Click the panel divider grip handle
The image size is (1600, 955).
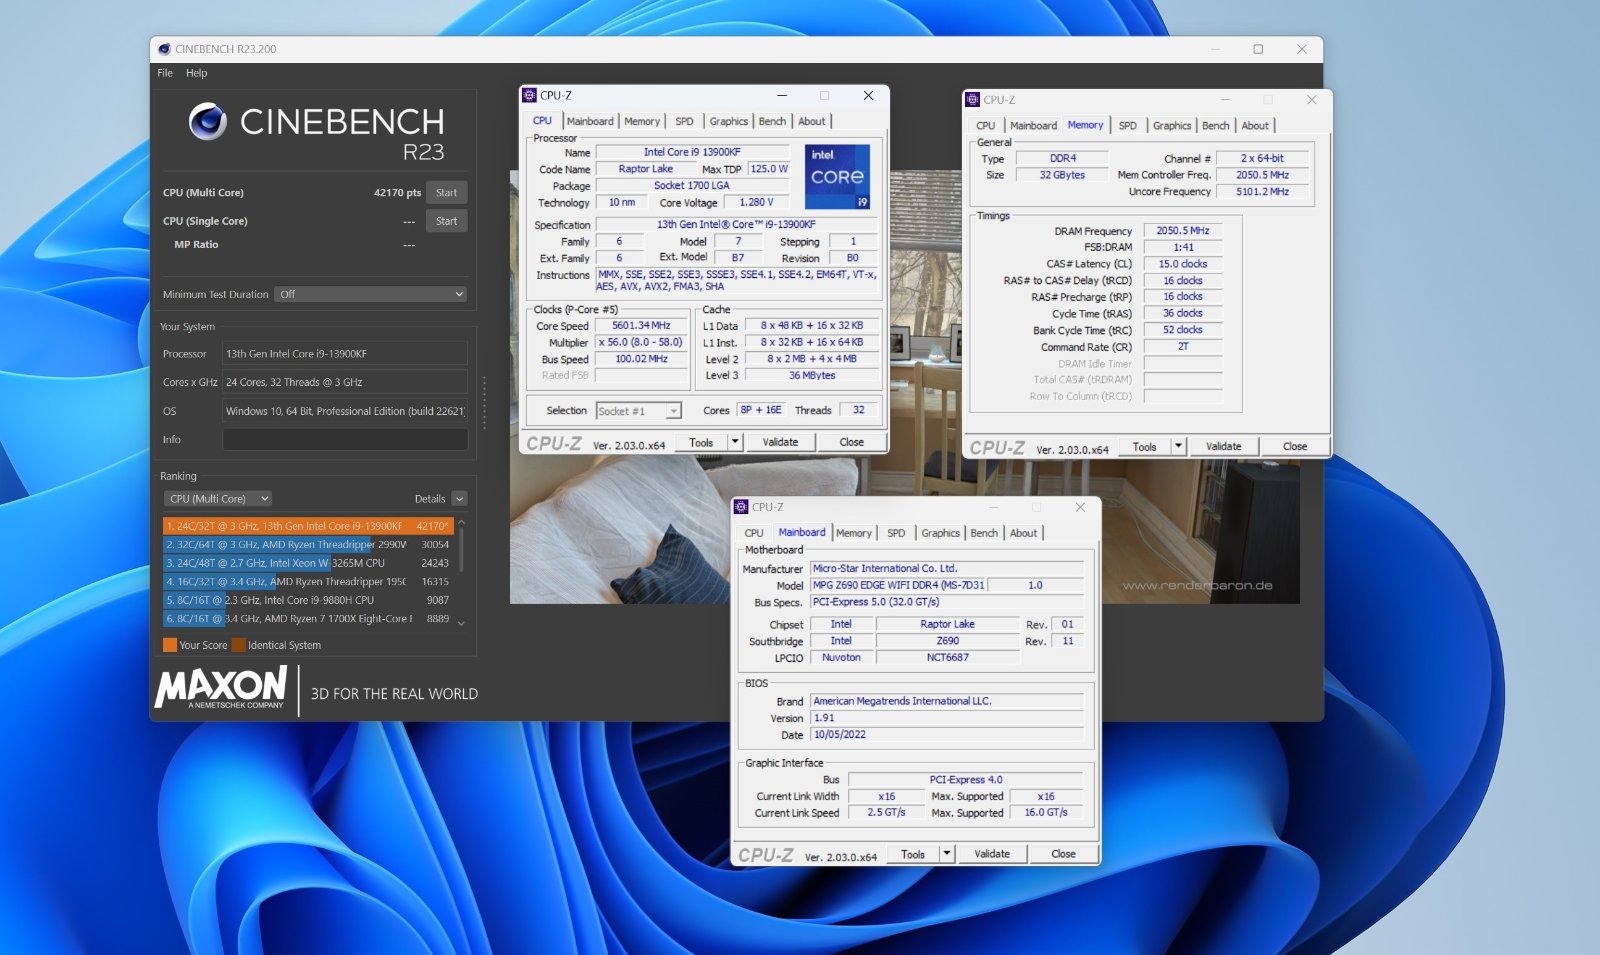[x=484, y=402]
